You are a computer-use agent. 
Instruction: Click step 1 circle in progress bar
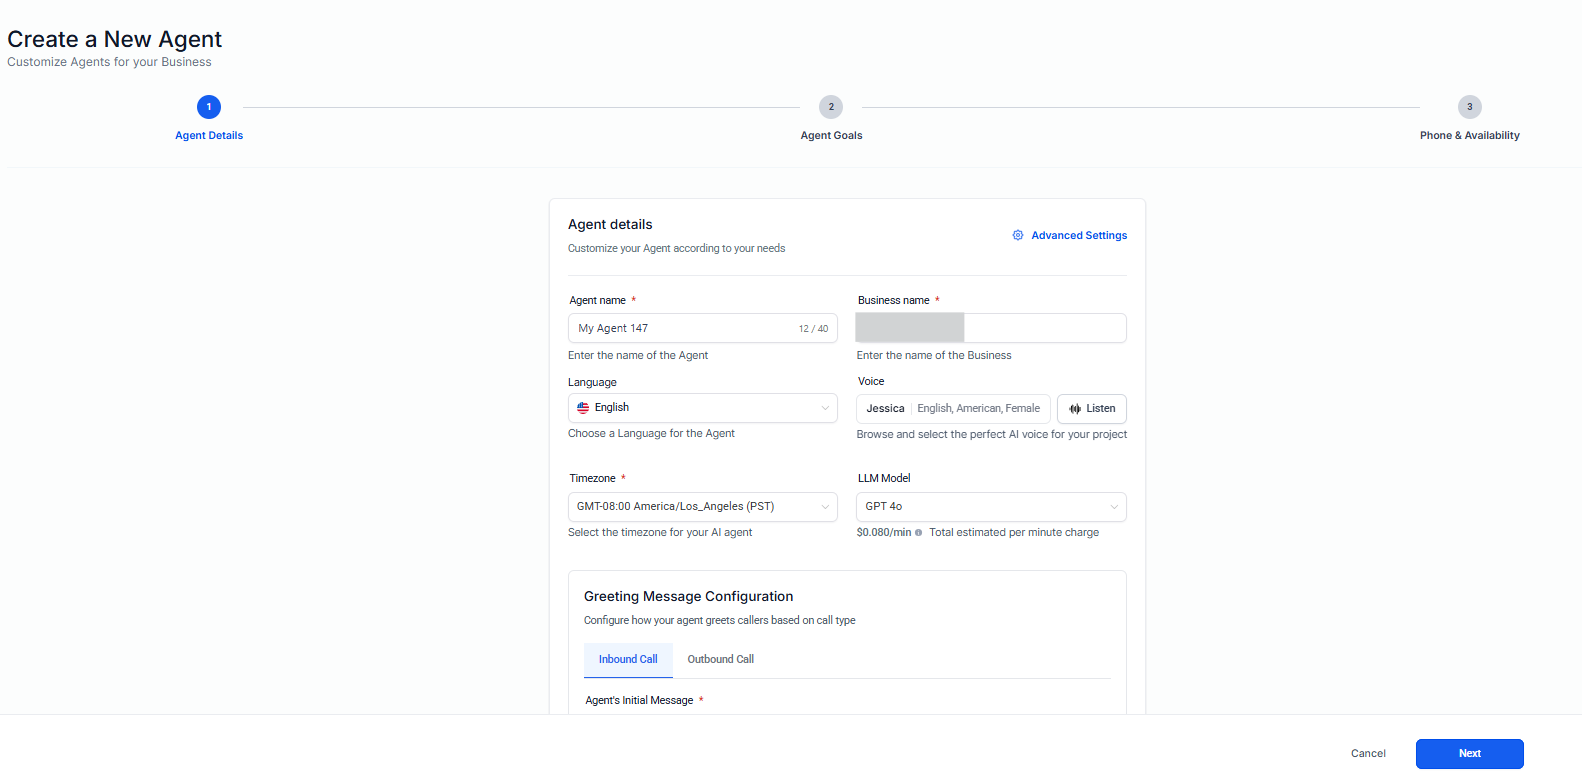point(209,107)
